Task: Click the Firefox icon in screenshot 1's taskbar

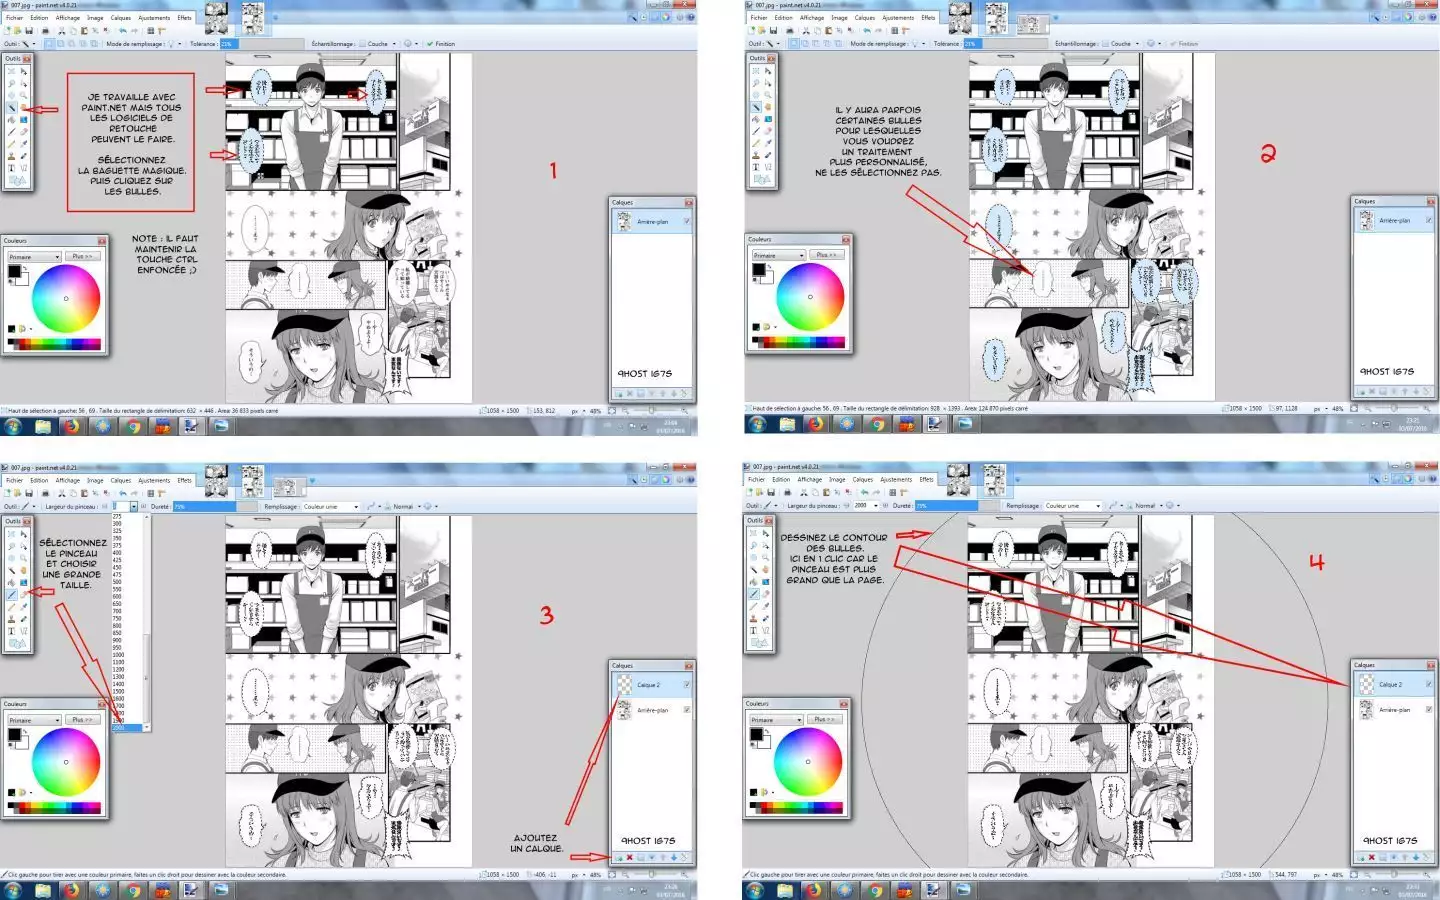Action: (x=71, y=426)
